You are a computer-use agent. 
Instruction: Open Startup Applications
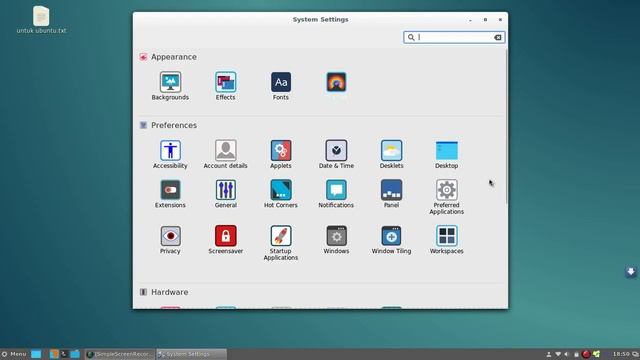[281, 243]
